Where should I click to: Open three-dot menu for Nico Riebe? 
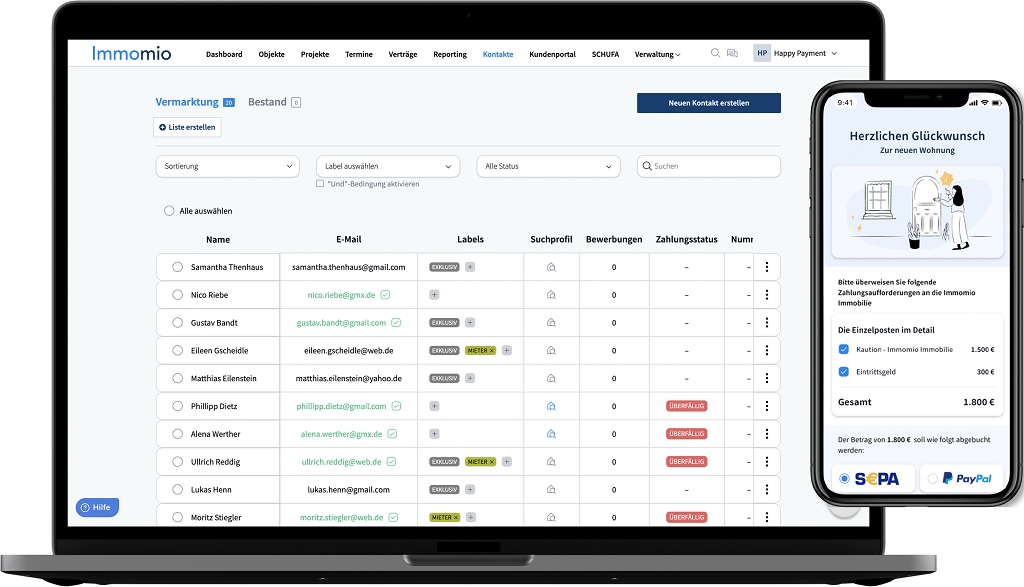click(767, 295)
